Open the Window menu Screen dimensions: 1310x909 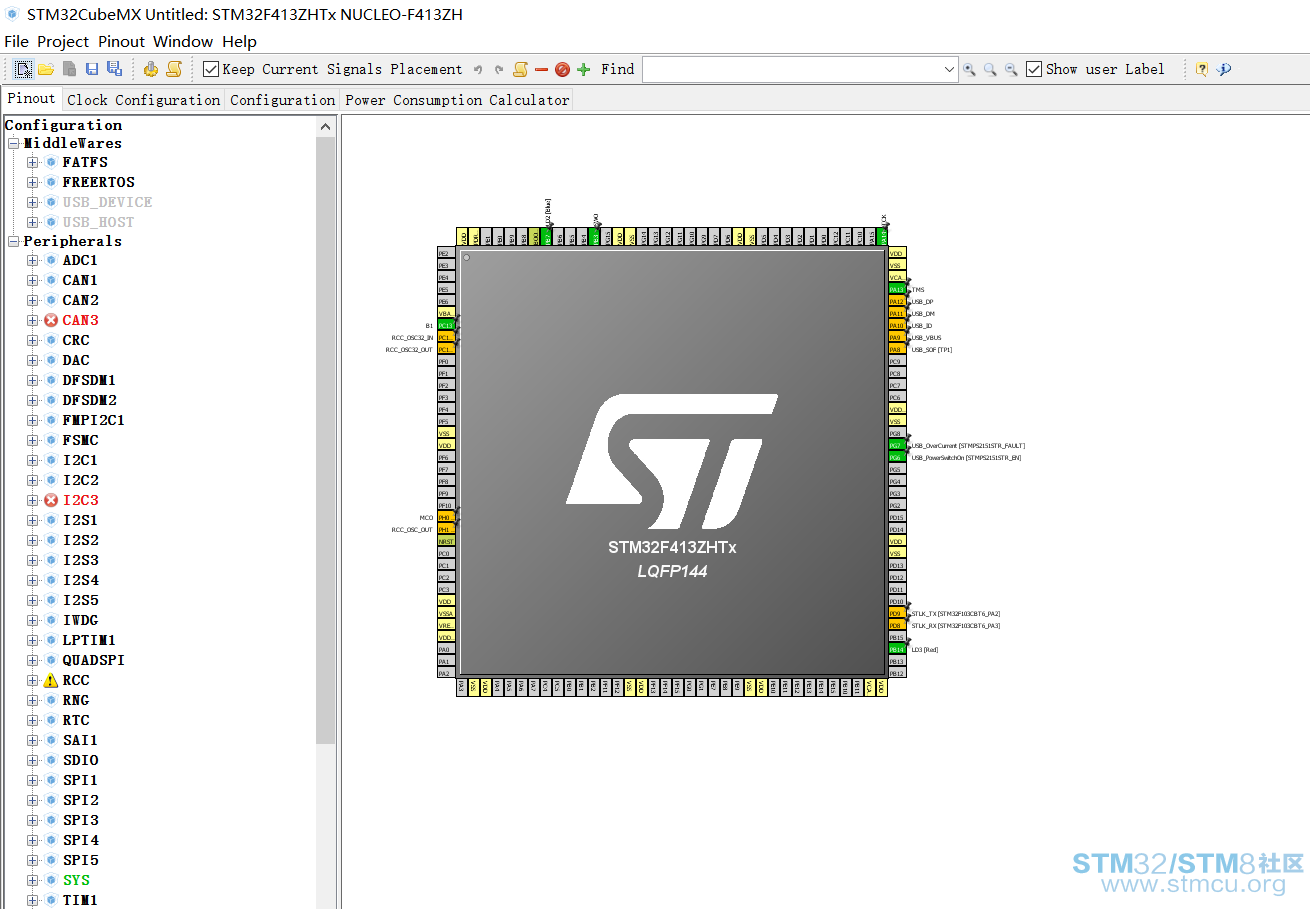pos(183,41)
